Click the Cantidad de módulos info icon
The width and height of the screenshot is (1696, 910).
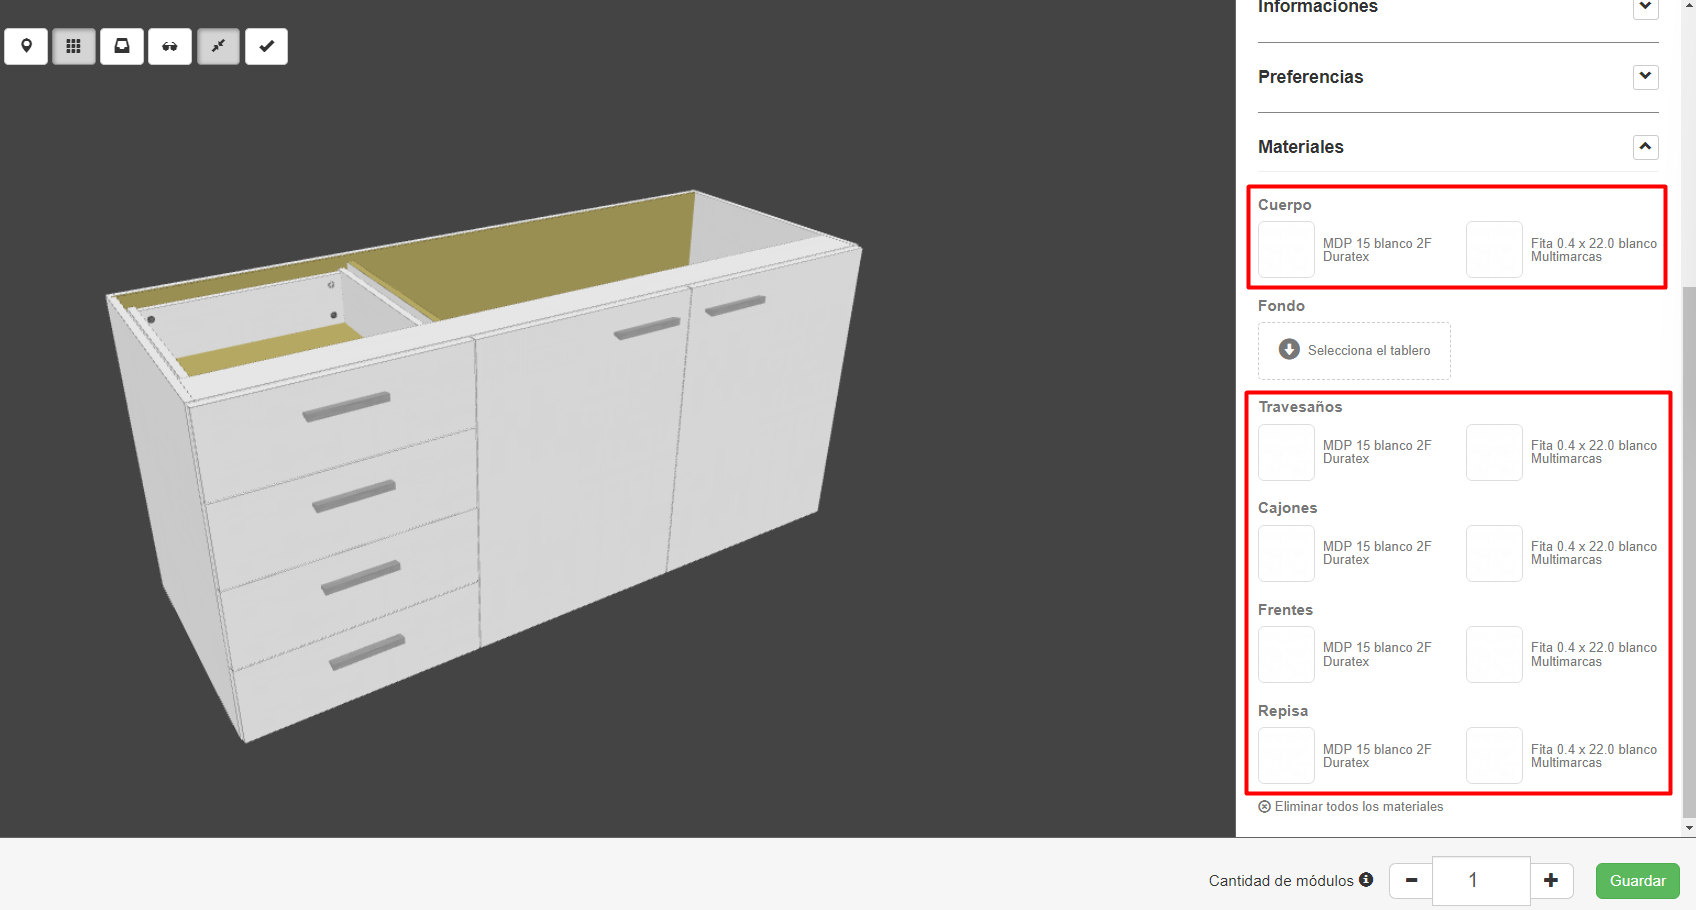tap(1366, 880)
